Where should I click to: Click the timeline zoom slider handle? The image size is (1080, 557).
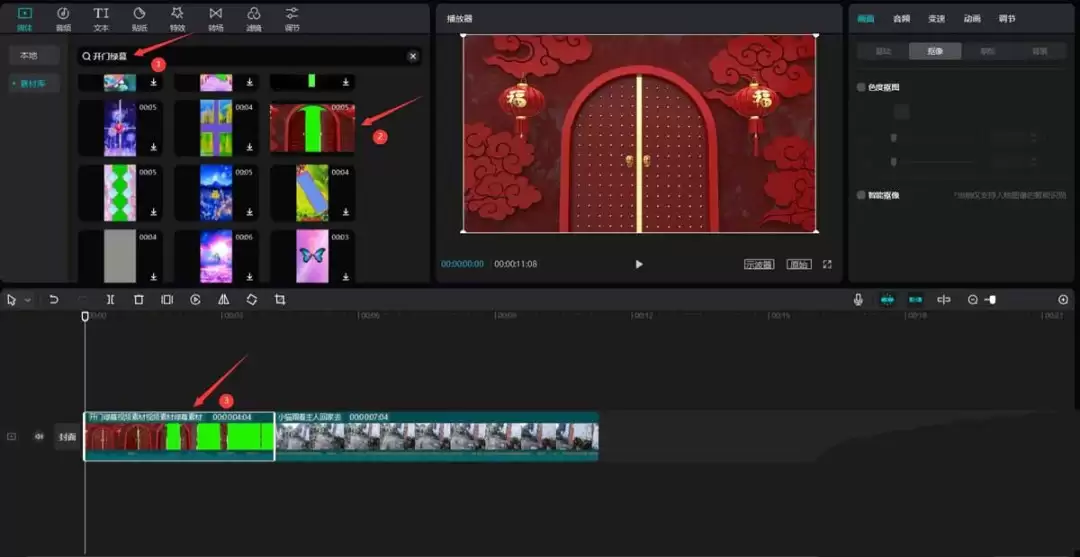tap(991, 300)
